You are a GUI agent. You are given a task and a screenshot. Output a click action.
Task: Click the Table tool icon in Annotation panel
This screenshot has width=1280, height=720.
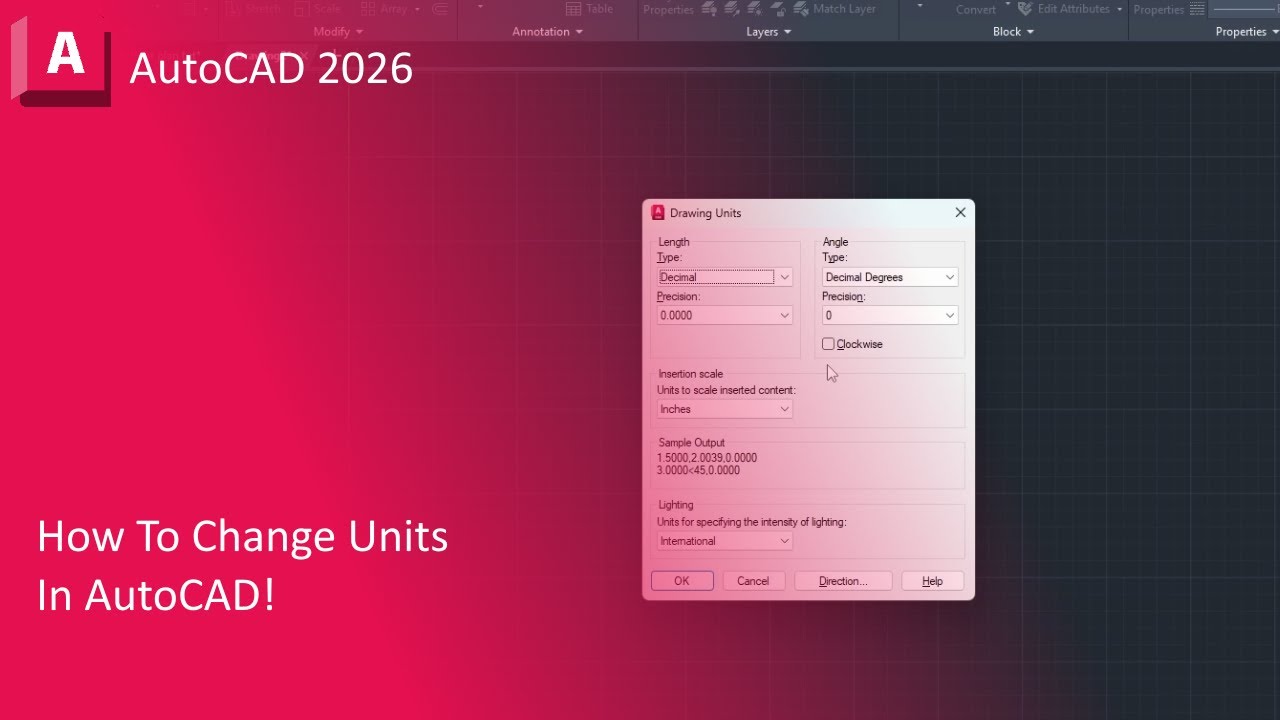[589, 9]
